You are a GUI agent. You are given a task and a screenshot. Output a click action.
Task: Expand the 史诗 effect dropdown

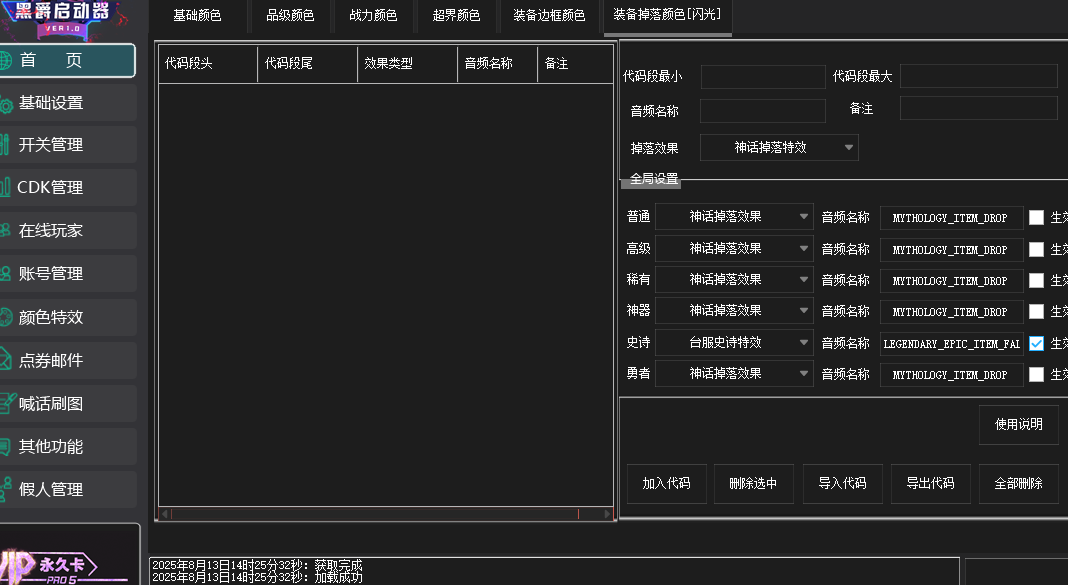tap(734, 343)
